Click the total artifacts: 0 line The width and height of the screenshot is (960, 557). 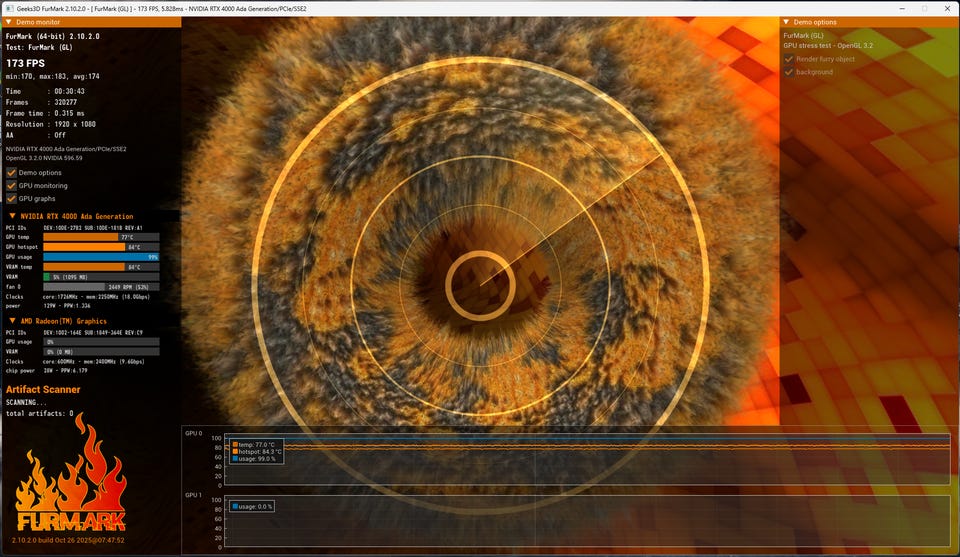40,414
